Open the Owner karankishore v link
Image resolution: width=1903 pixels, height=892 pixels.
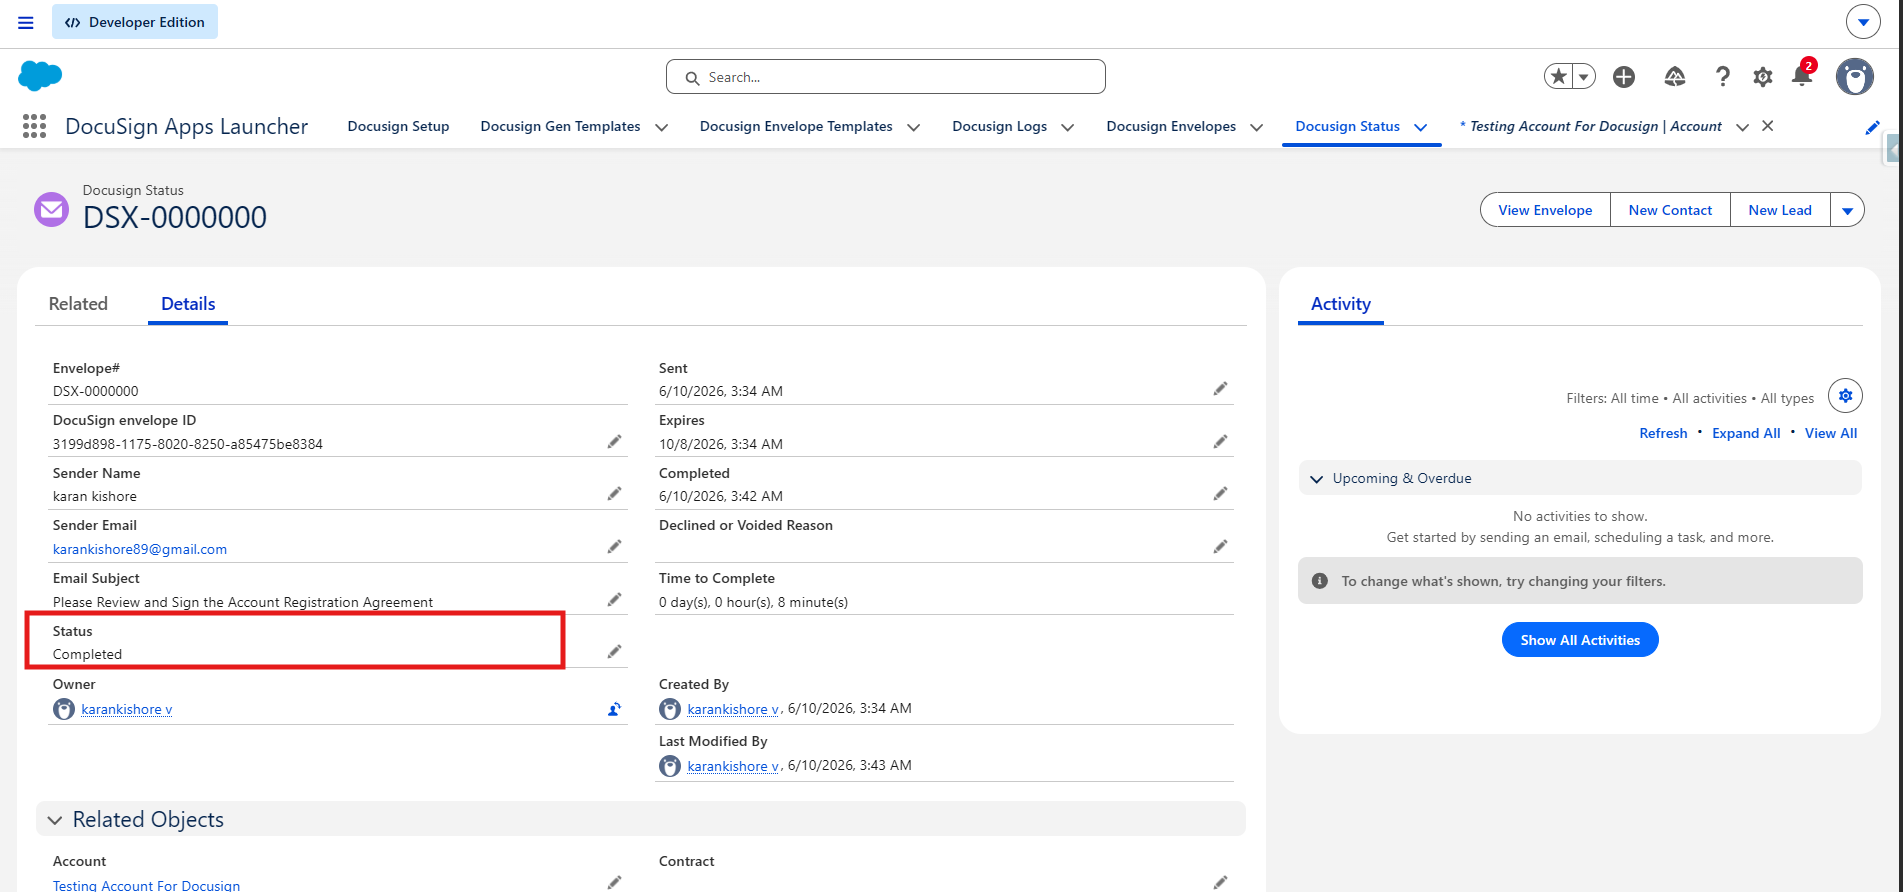[x=127, y=709]
